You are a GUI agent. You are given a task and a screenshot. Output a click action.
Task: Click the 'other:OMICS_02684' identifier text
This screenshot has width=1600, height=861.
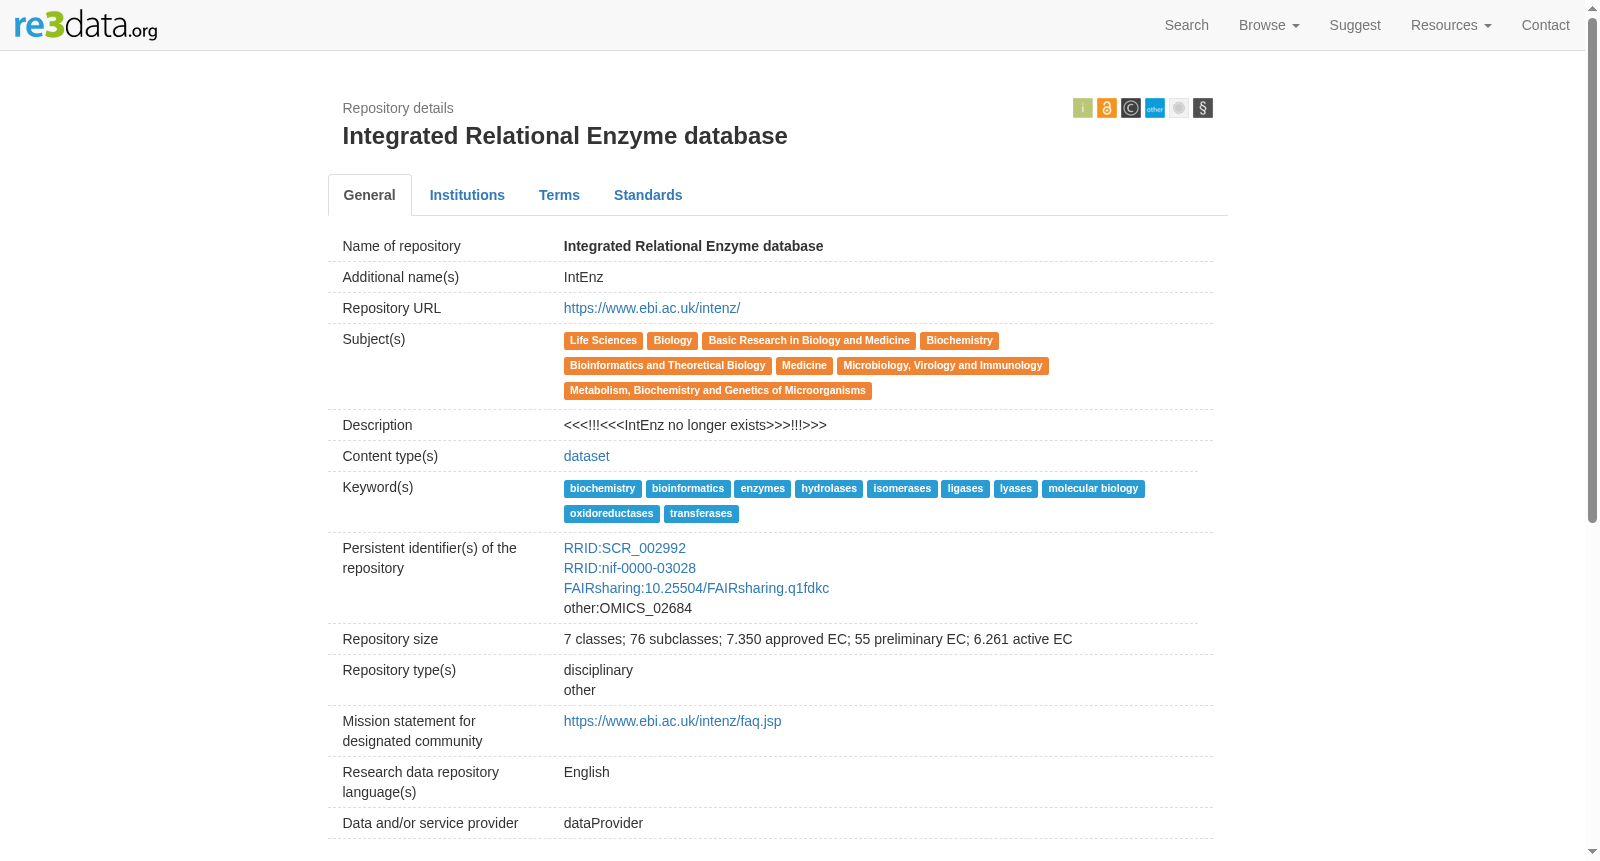tap(628, 608)
